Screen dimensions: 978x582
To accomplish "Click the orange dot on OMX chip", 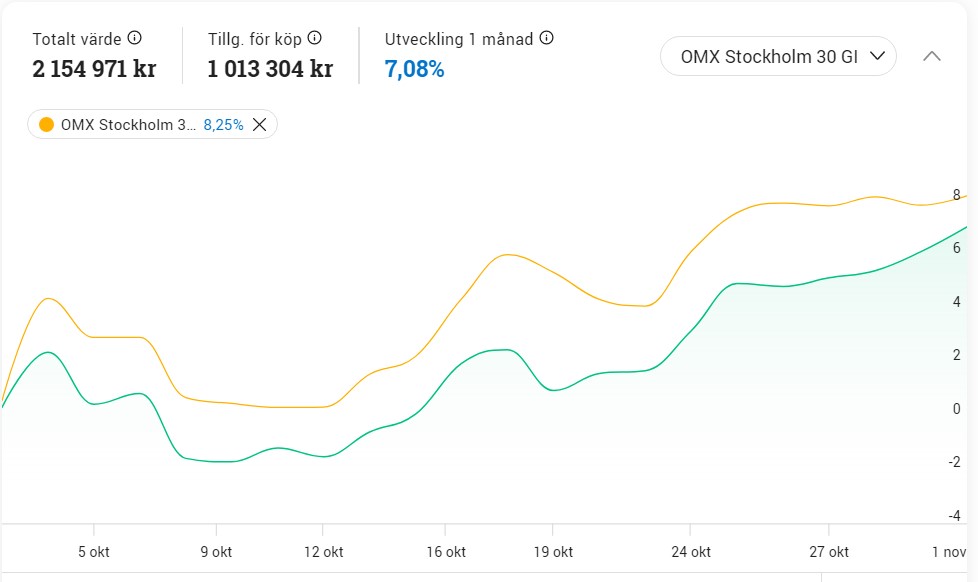I will (x=46, y=125).
